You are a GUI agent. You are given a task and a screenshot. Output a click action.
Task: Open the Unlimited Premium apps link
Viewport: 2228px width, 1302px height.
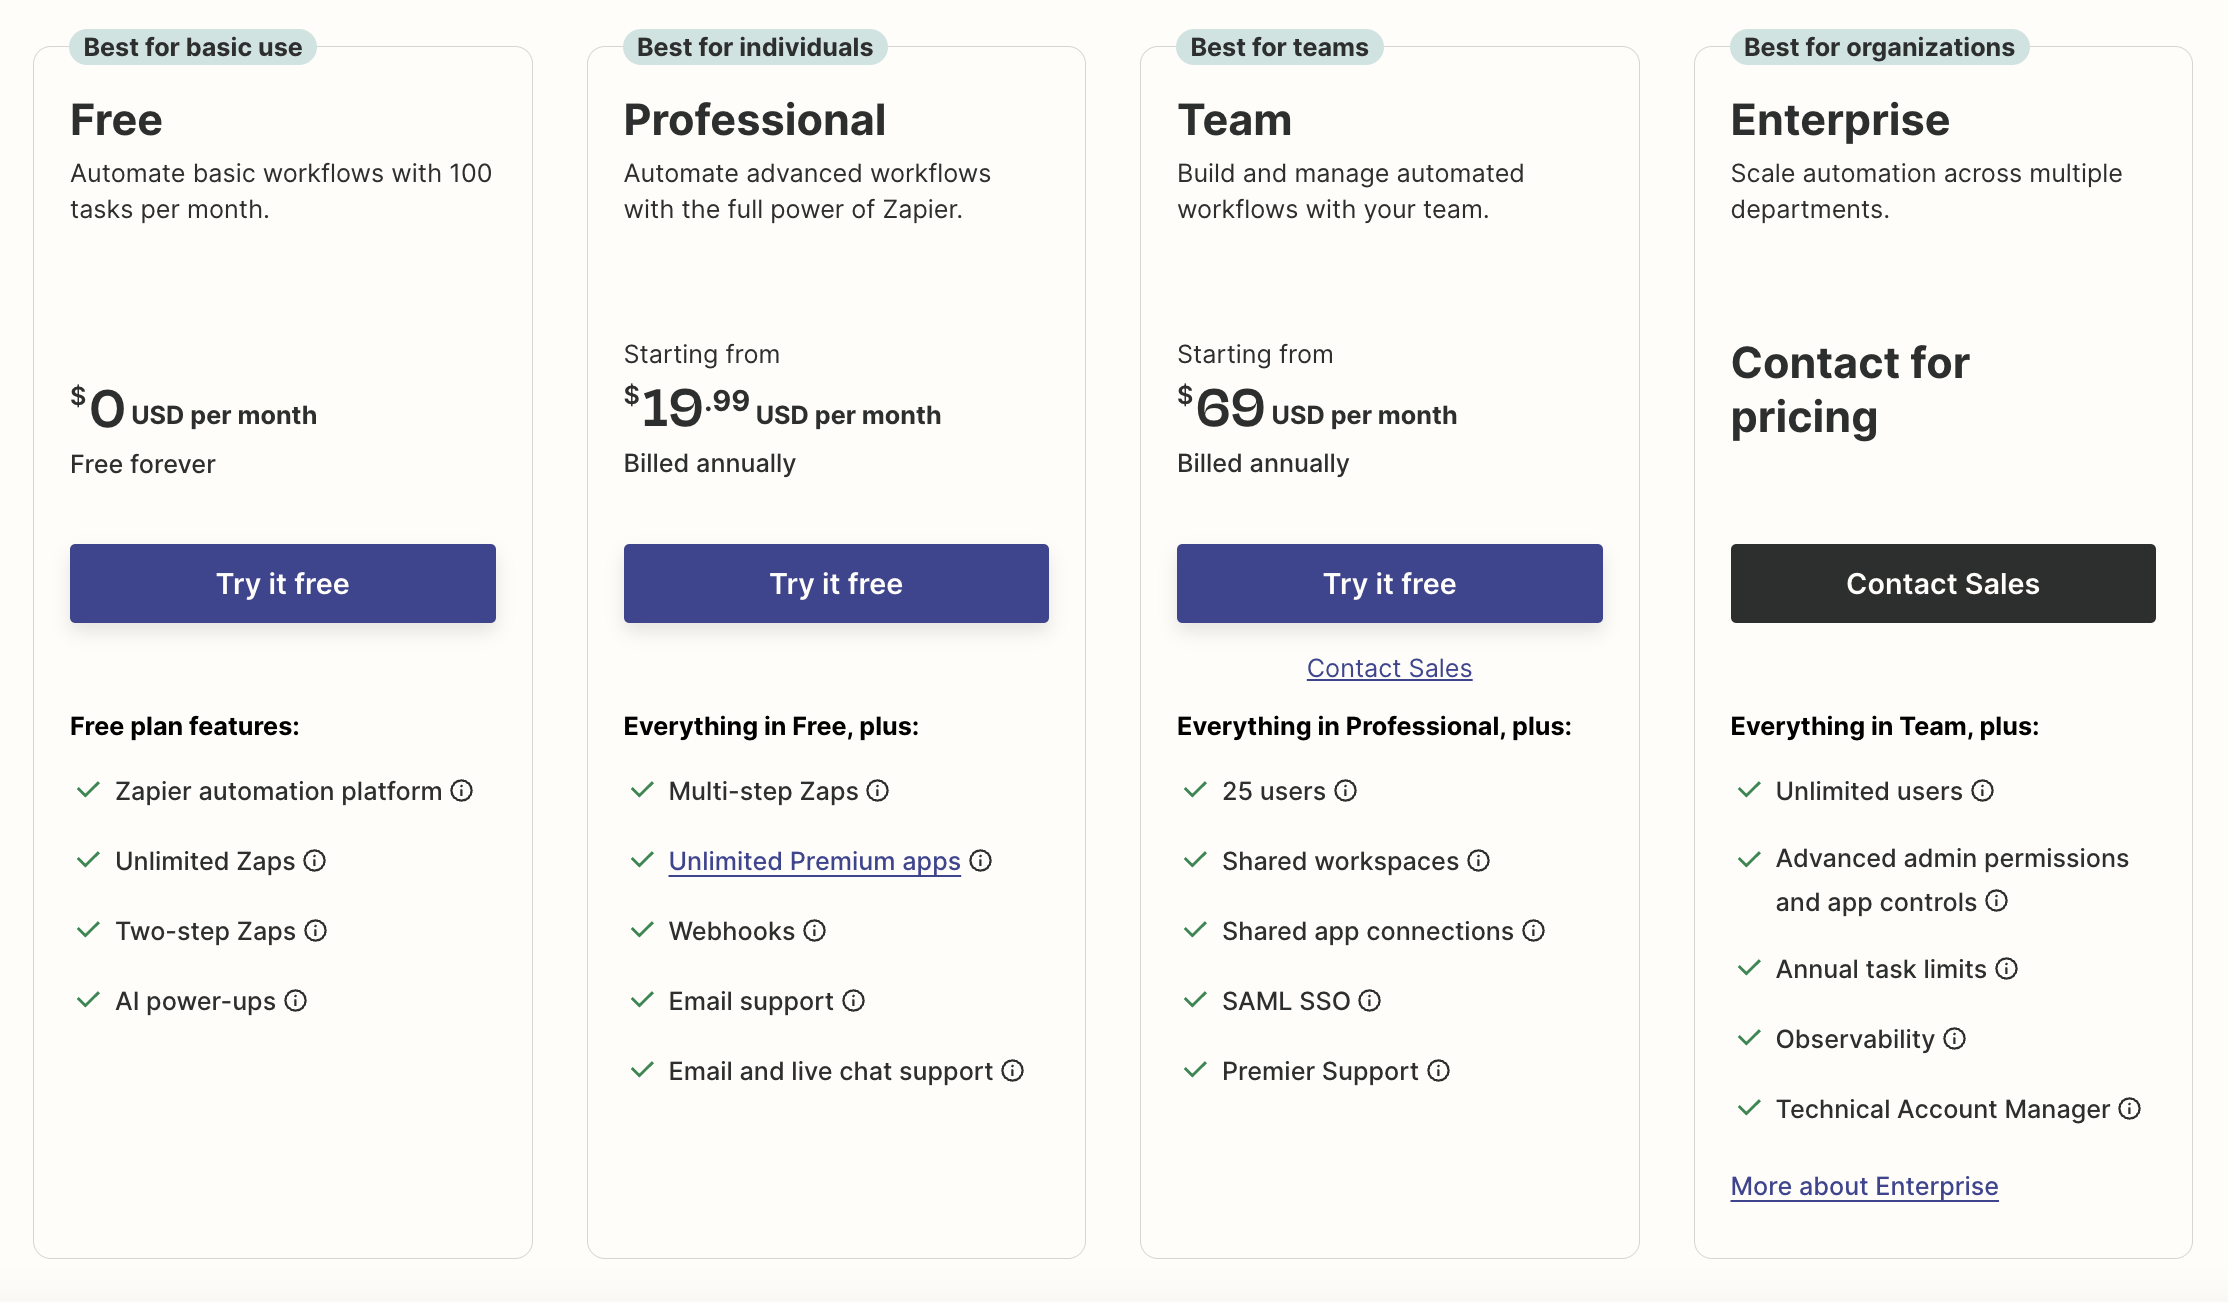pyautogui.click(x=815, y=861)
